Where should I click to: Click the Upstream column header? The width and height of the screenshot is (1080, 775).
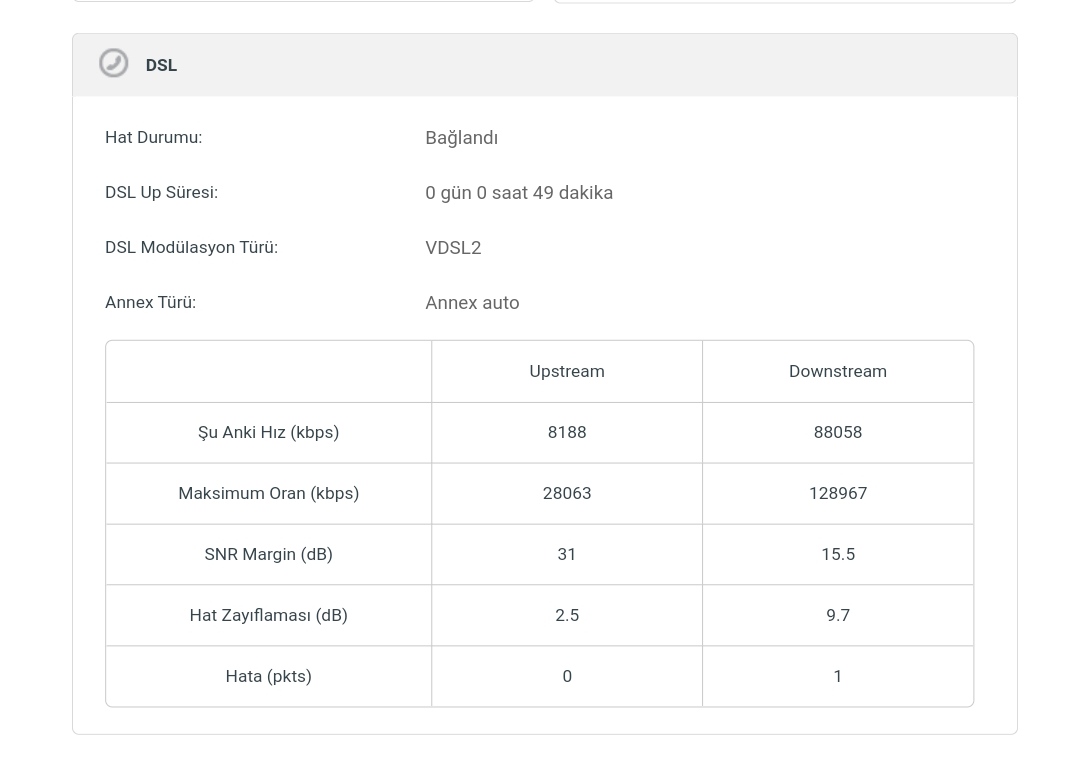567,371
